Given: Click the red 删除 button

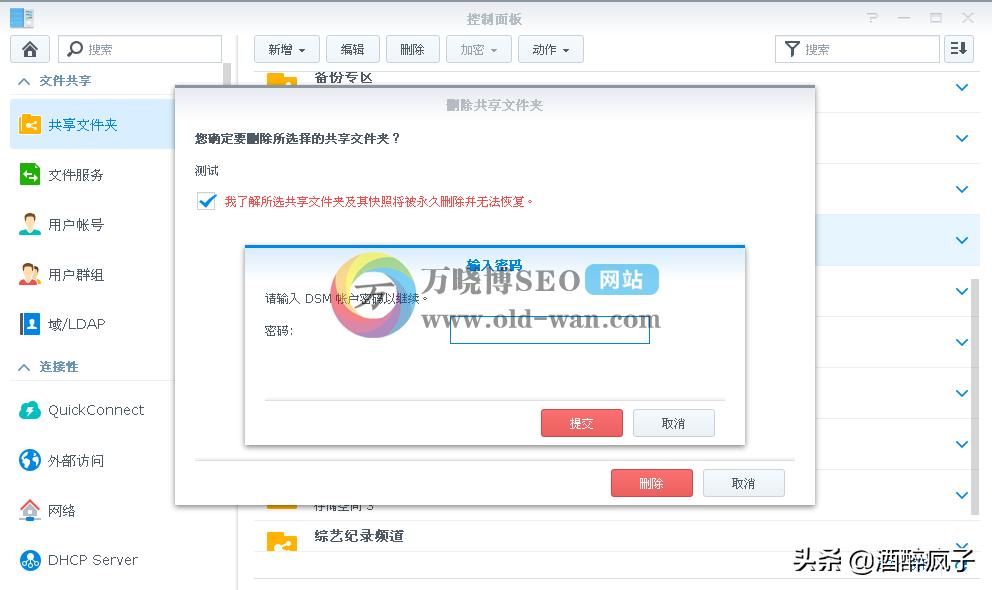Looking at the screenshot, I should click(x=651, y=483).
